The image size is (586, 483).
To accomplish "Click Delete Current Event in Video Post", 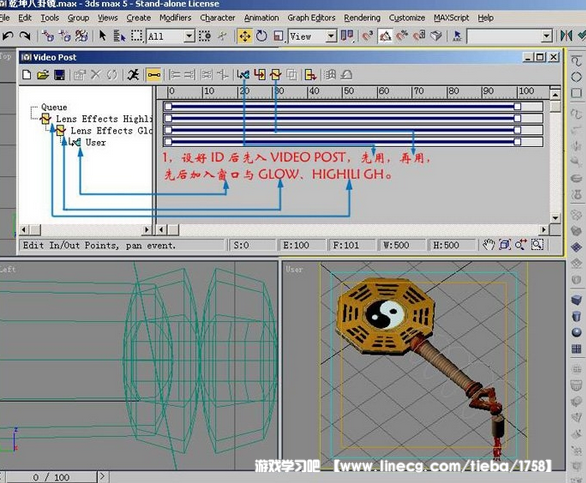I will click(96, 75).
